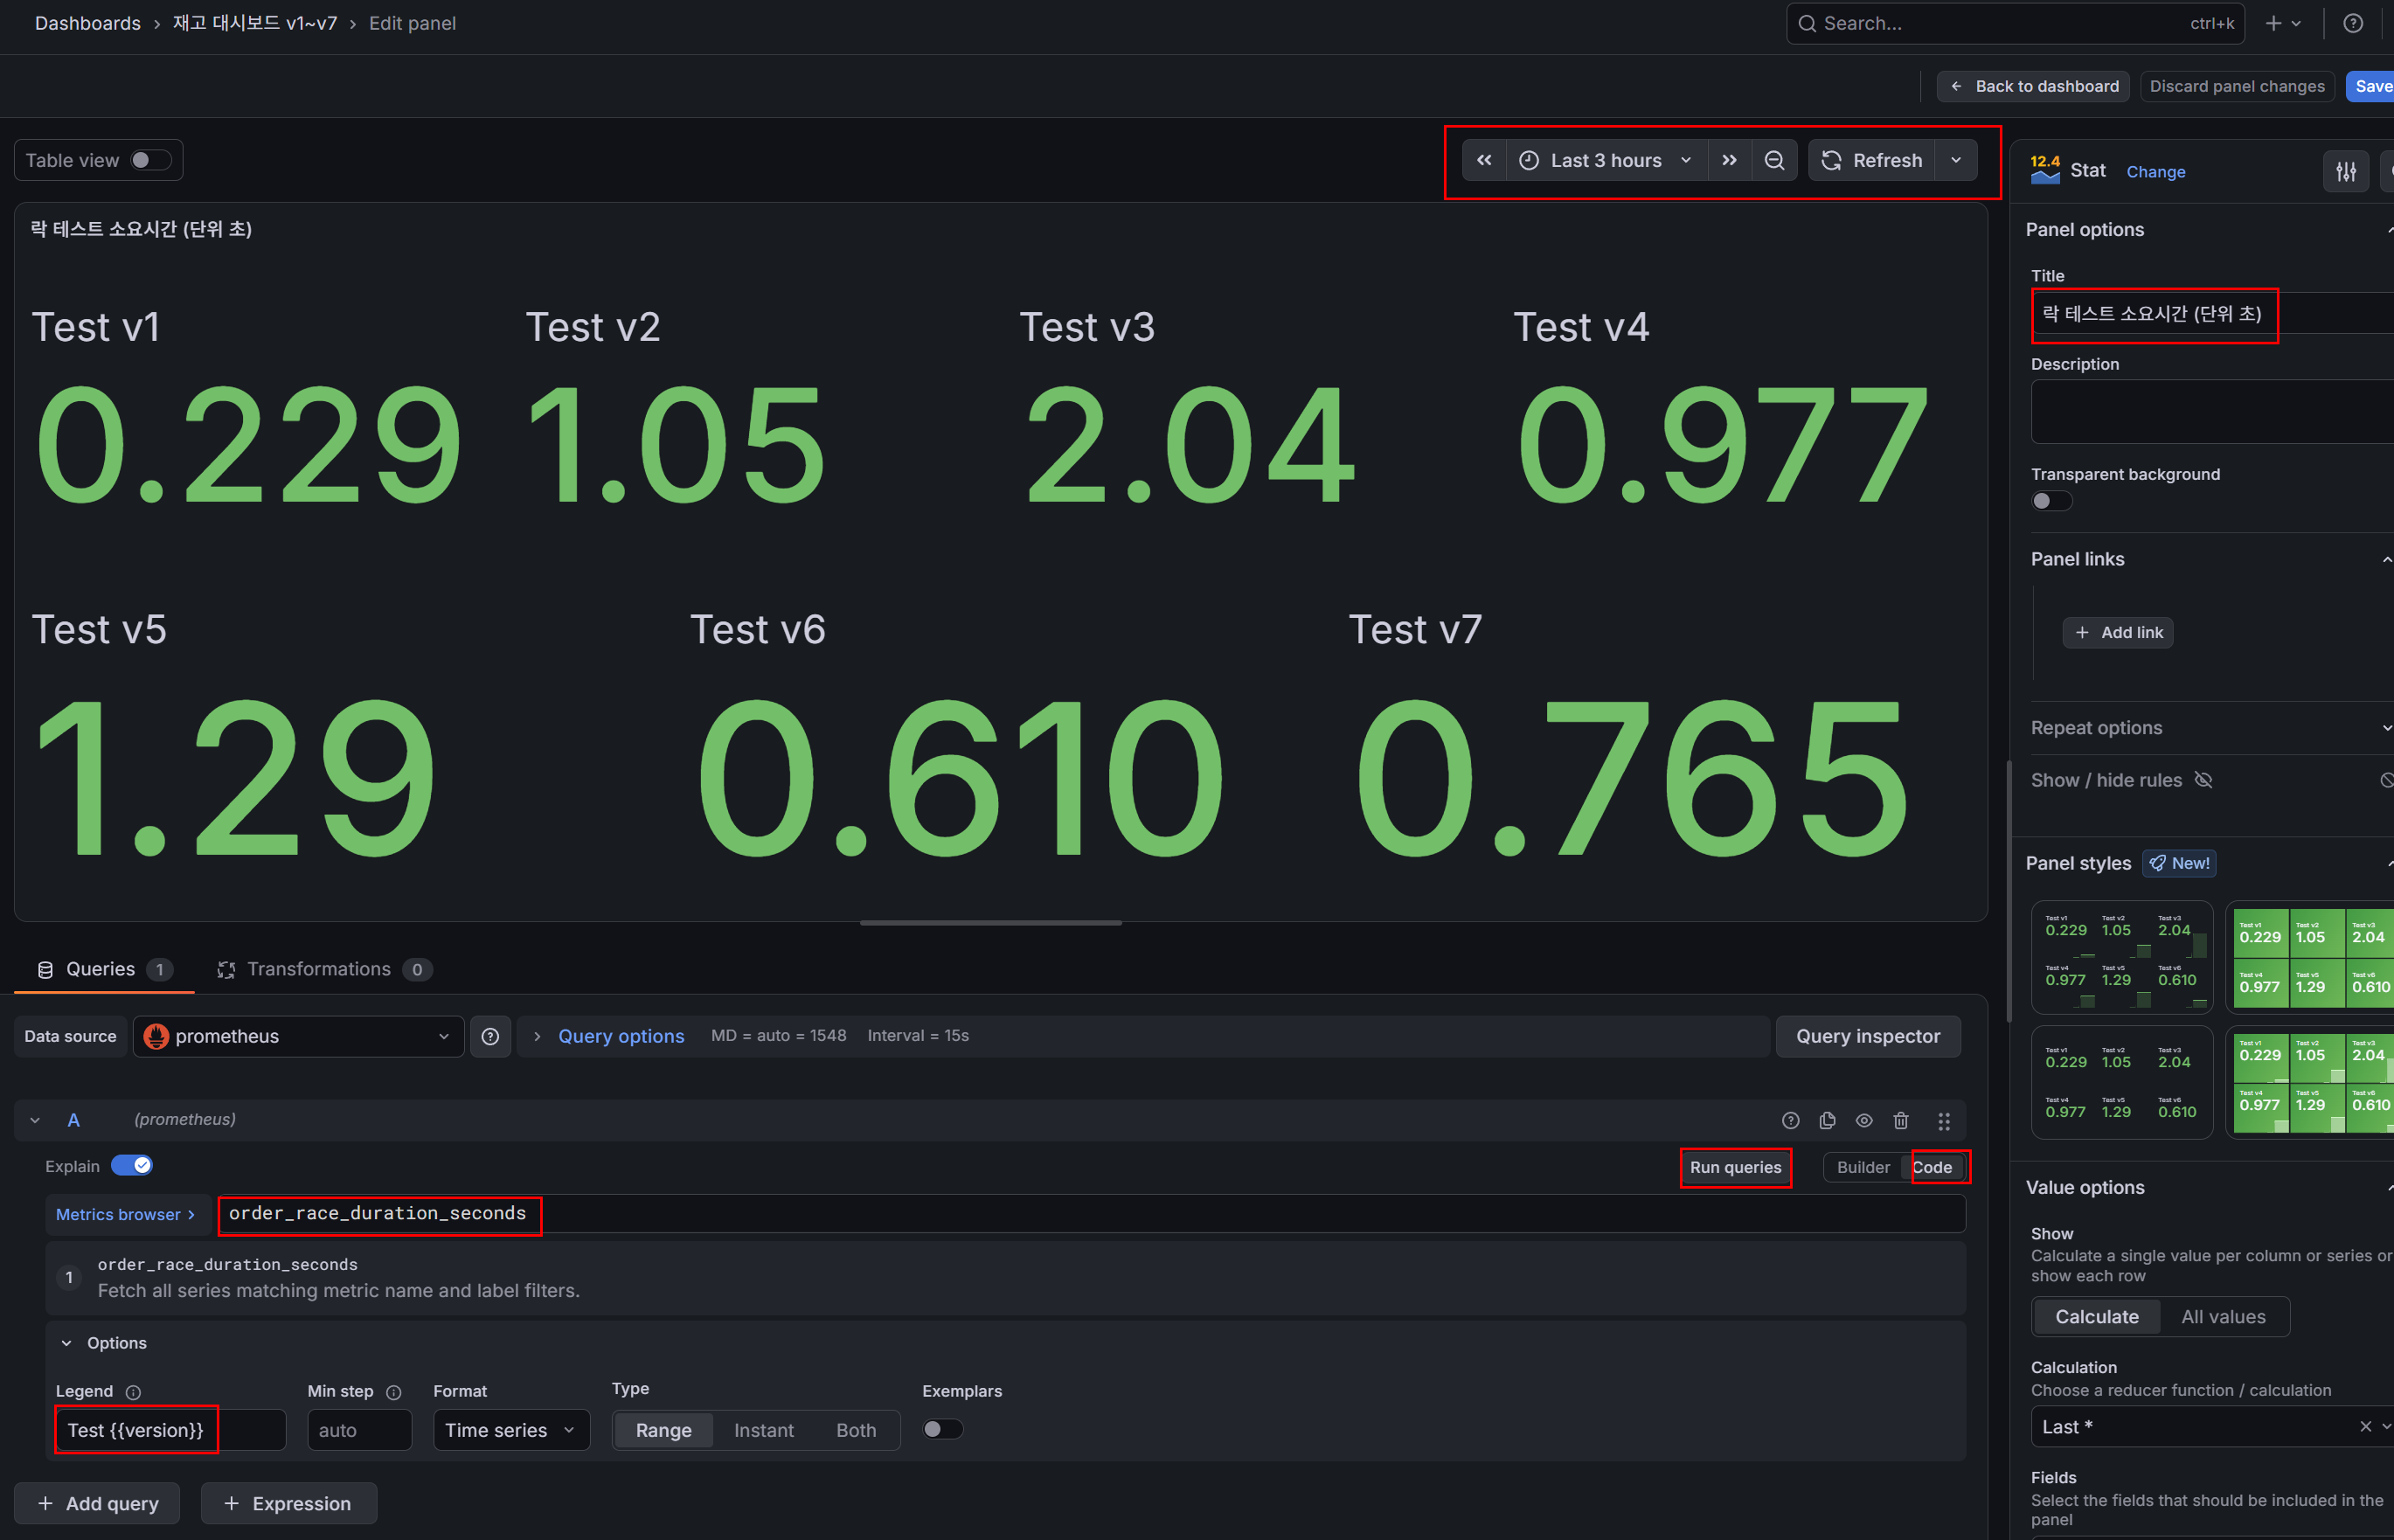The width and height of the screenshot is (2394, 1540).
Task: Select the first panel style thumbnail with sparklines
Action: (2121, 958)
